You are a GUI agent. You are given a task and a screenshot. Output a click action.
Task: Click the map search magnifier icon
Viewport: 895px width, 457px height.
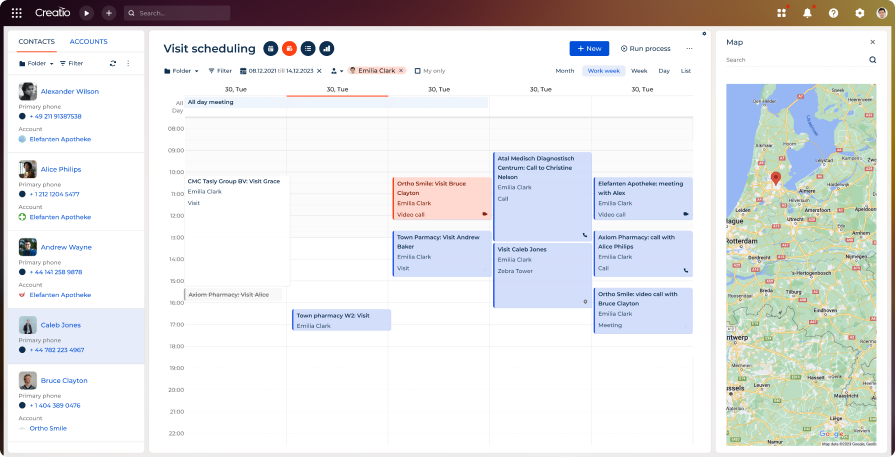click(x=872, y=59)
